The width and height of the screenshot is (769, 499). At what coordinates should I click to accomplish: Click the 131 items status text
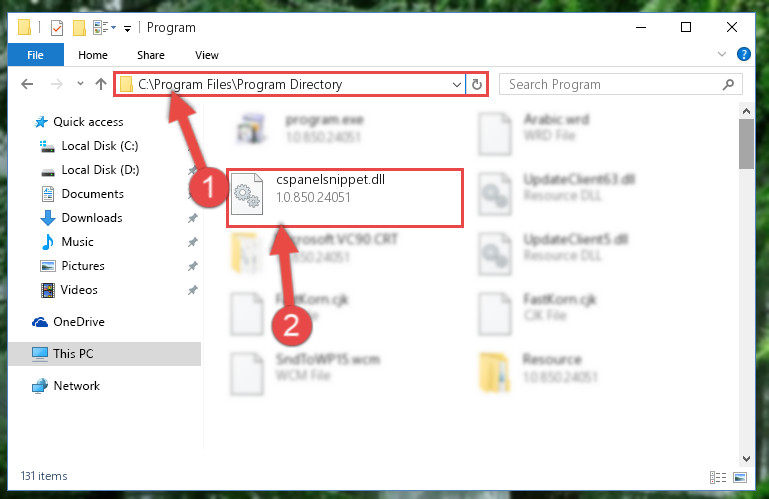click(x=44, y=476)
